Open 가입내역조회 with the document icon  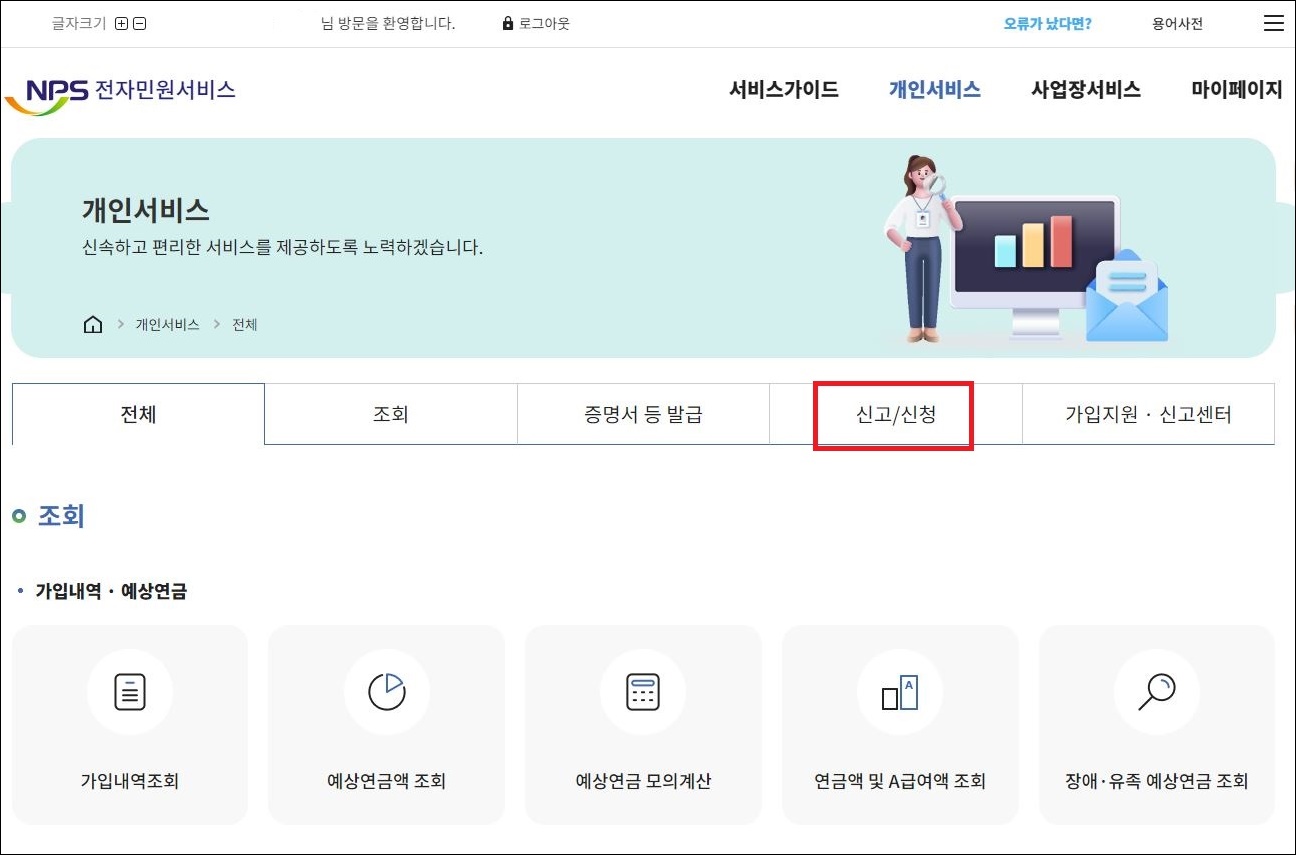(130, 691)
